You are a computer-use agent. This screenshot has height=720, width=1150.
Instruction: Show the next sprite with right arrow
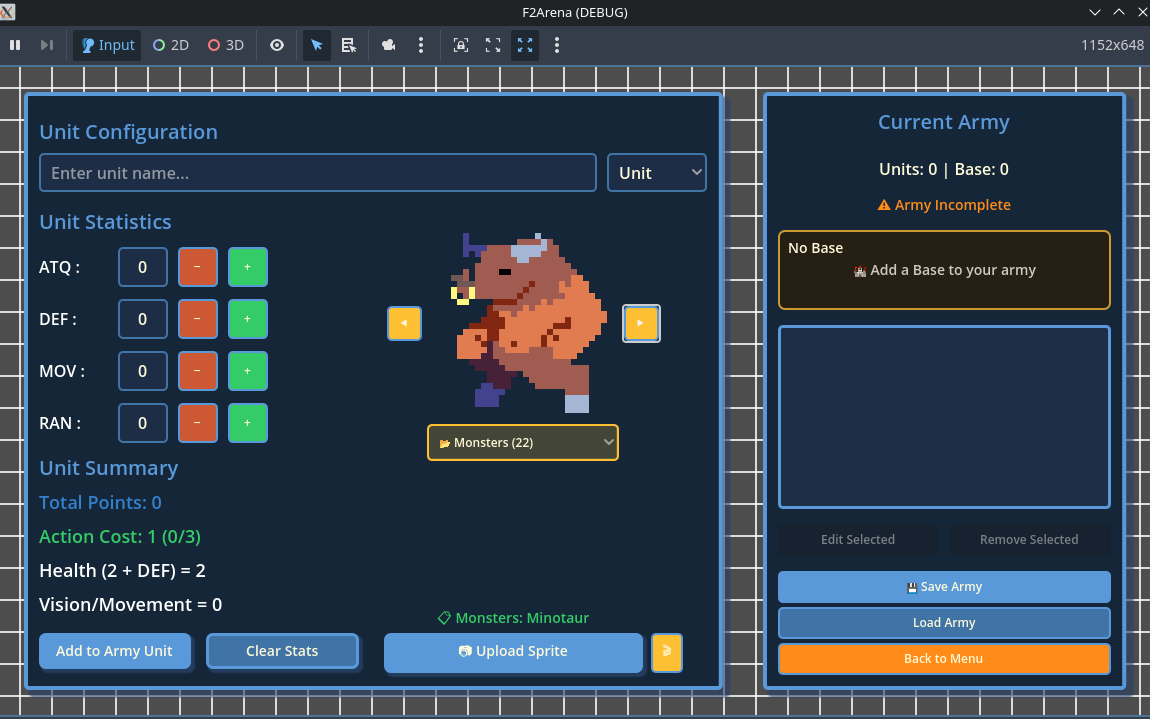click(x=641, y=323)
